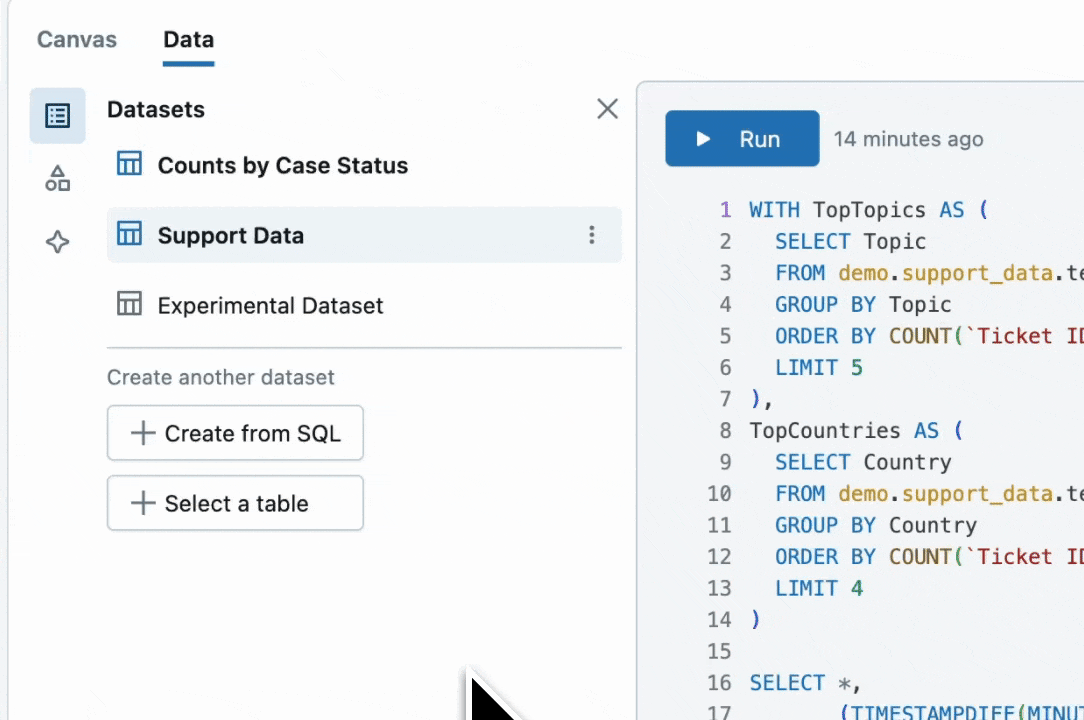Viewport: 1084px width, 720px height.
Task: Open the shapes icon in left sidebar
Action: tap(57, 179)
